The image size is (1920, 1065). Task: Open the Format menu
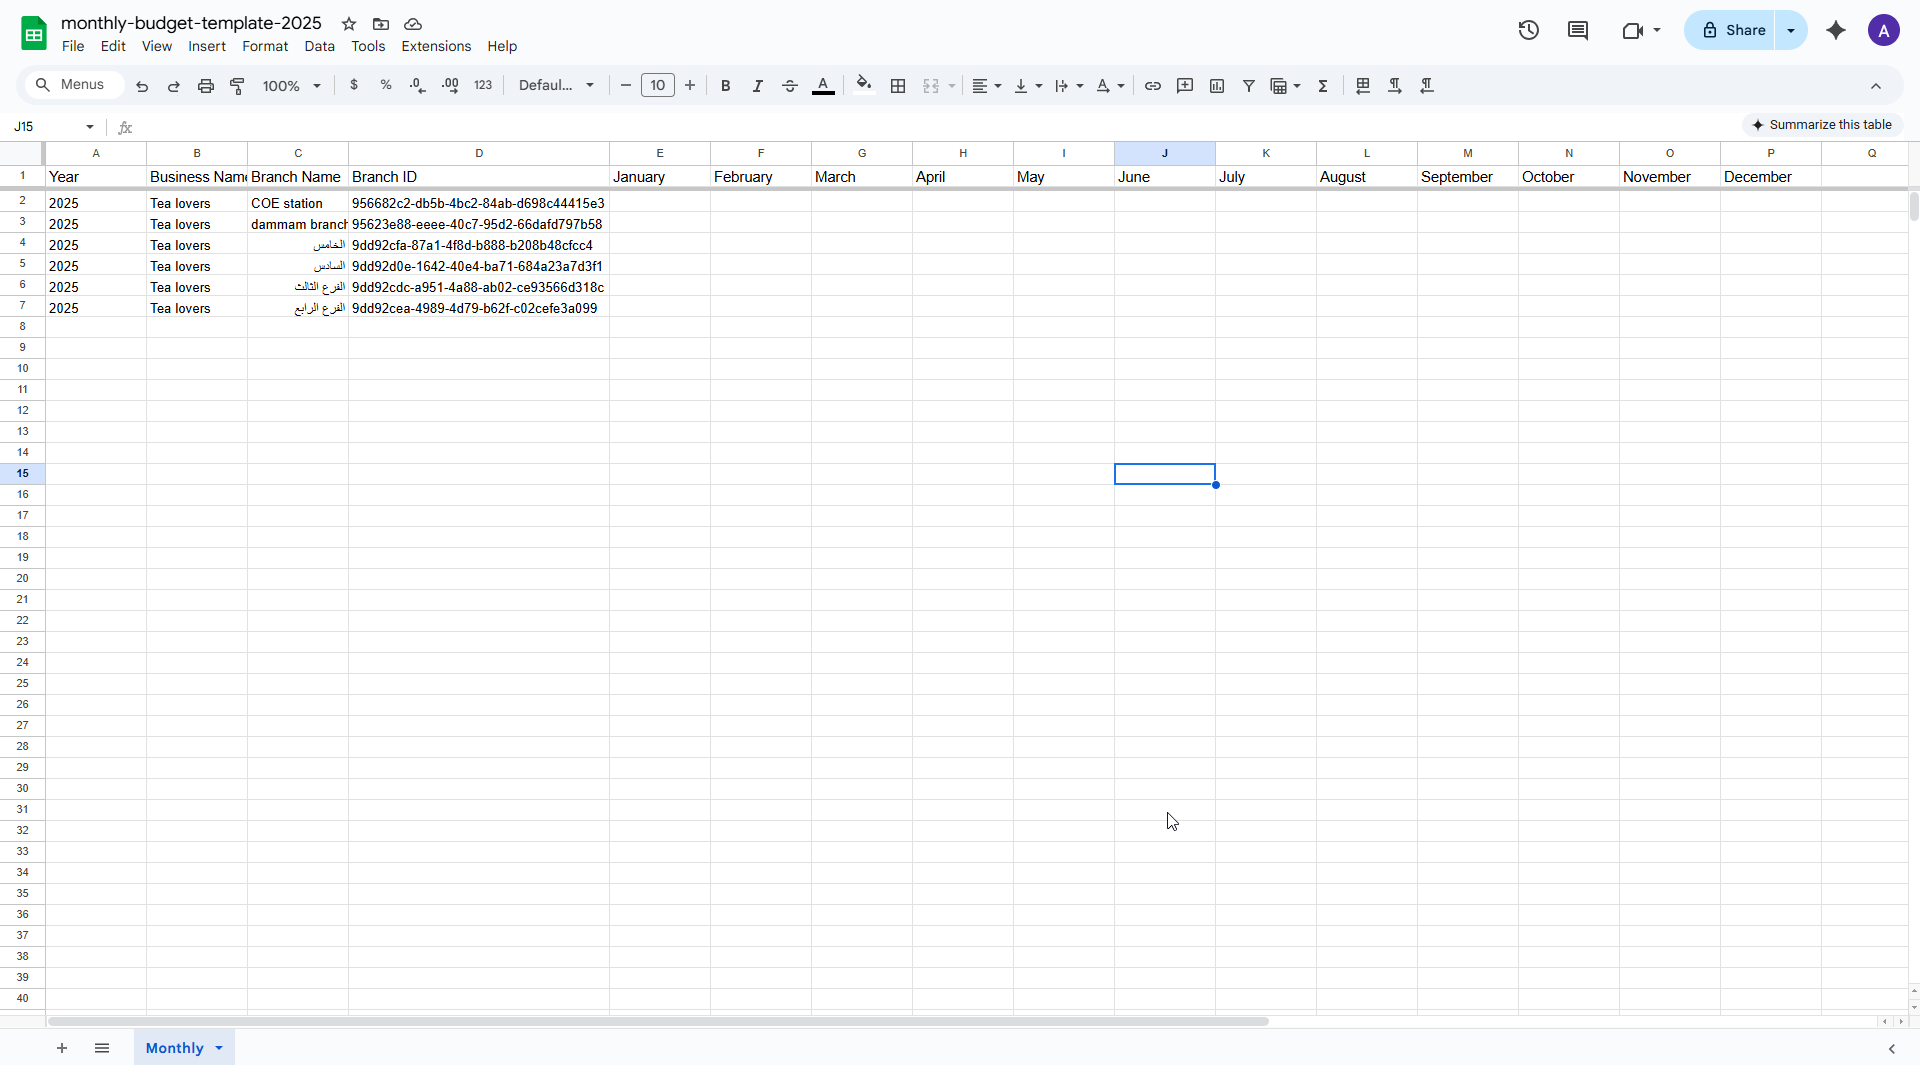(x=264, y=46)
